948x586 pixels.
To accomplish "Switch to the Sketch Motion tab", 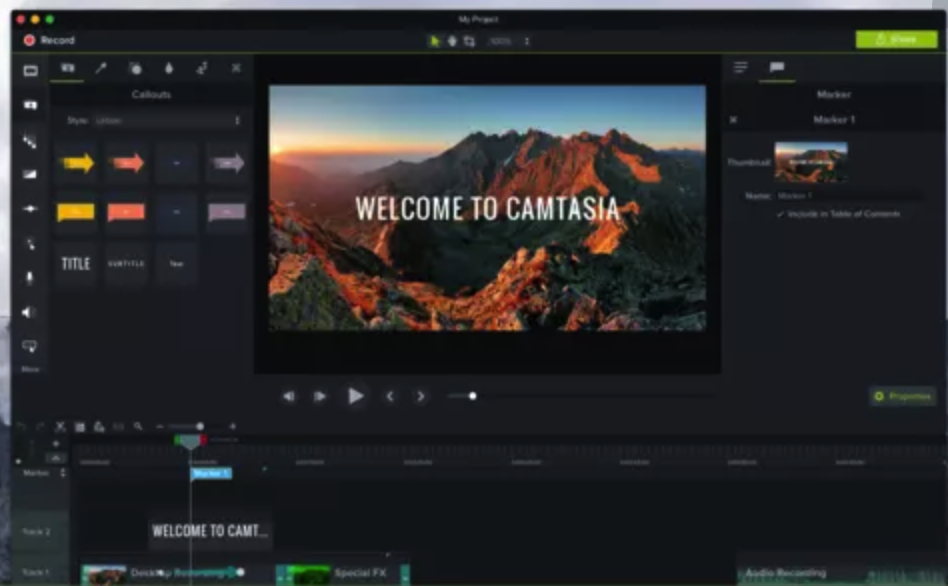I will pos(202,68).
